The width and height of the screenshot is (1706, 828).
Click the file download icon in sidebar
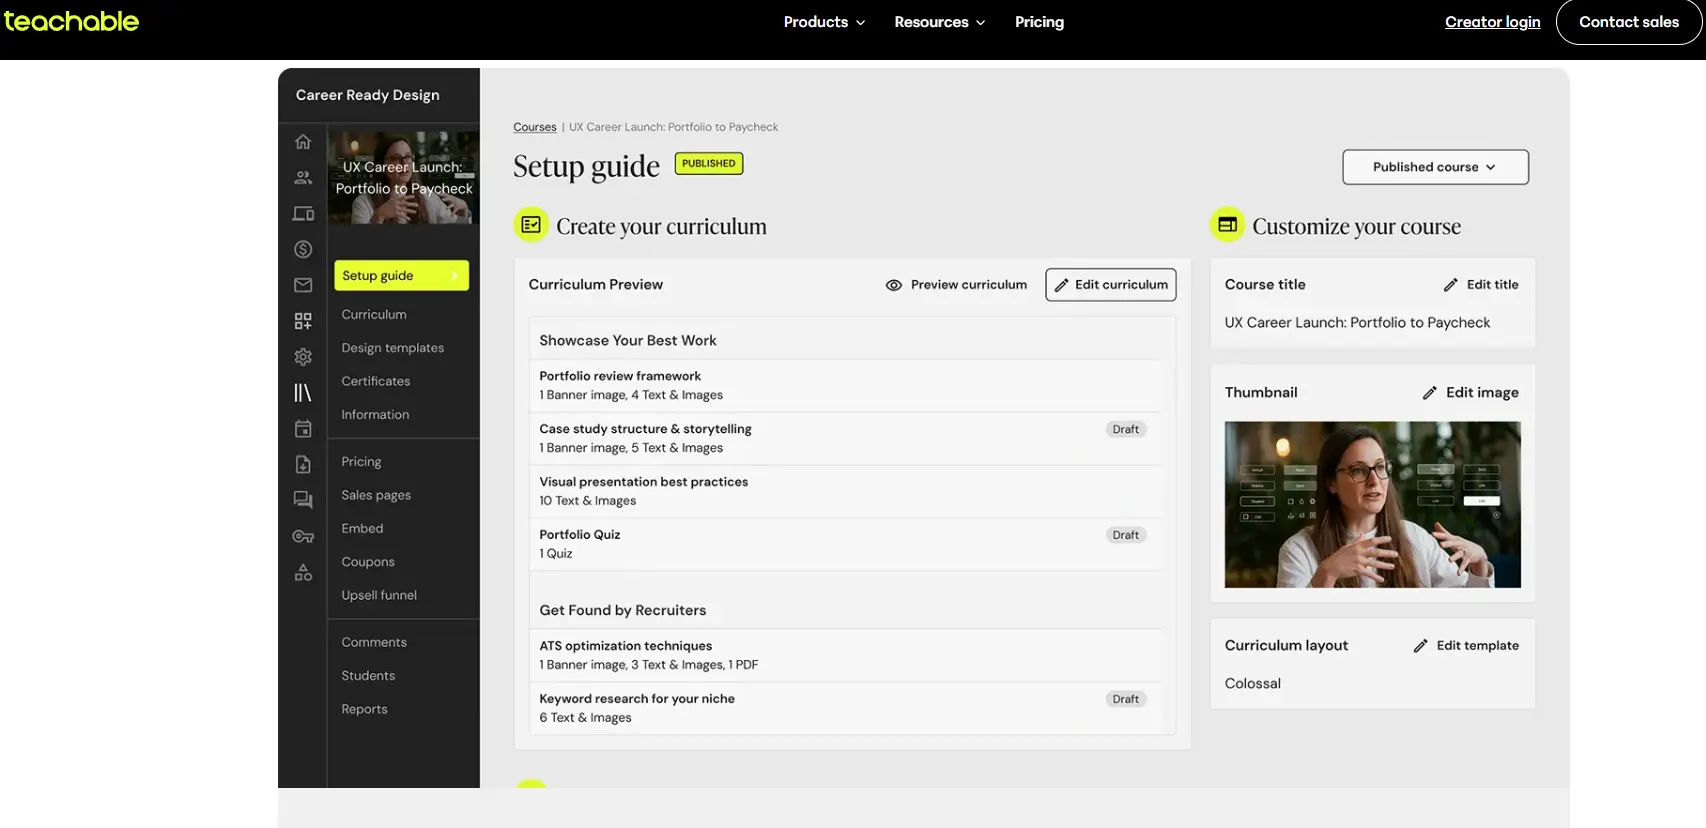pyautogui.click(x=303, y=465)
